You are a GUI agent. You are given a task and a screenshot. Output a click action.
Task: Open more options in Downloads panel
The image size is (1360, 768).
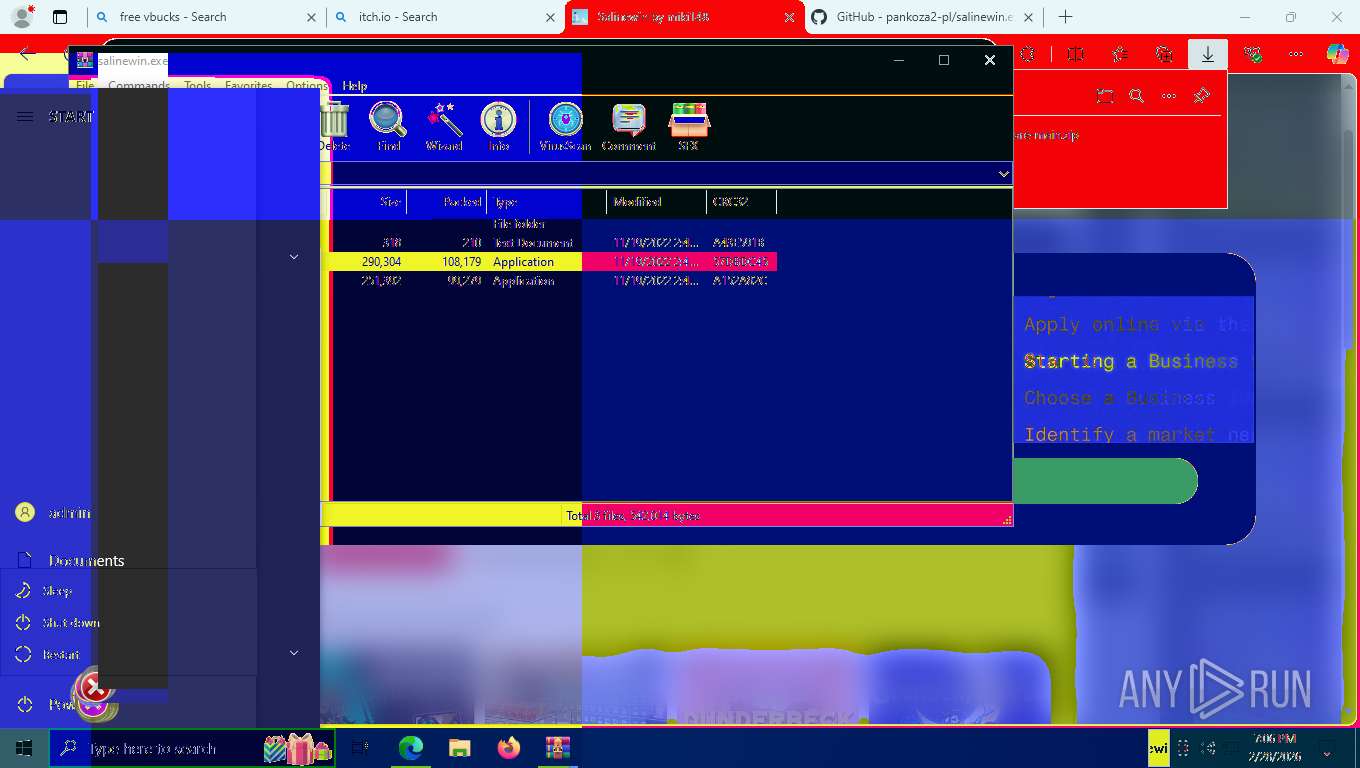(1169, 96)
